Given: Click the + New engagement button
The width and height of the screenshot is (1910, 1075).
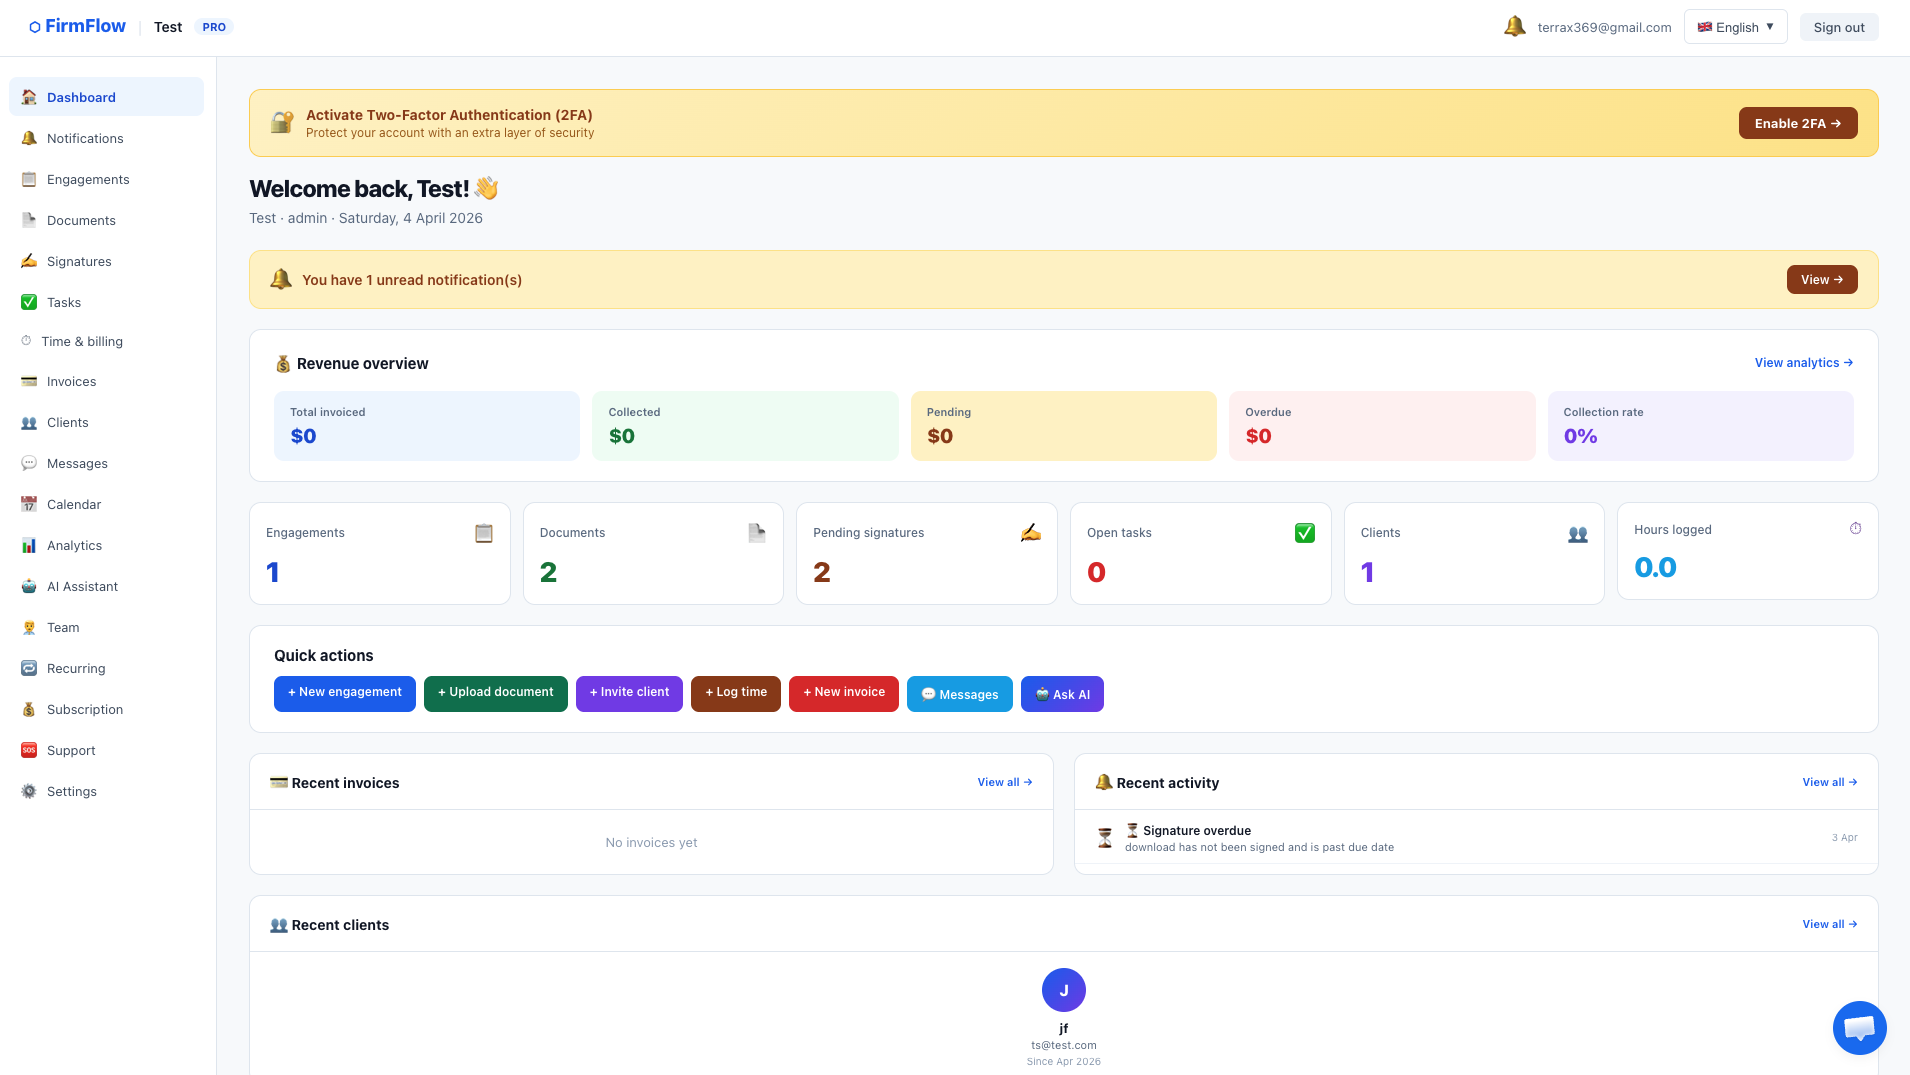Looking at the screenshot, I should (344, 693).
